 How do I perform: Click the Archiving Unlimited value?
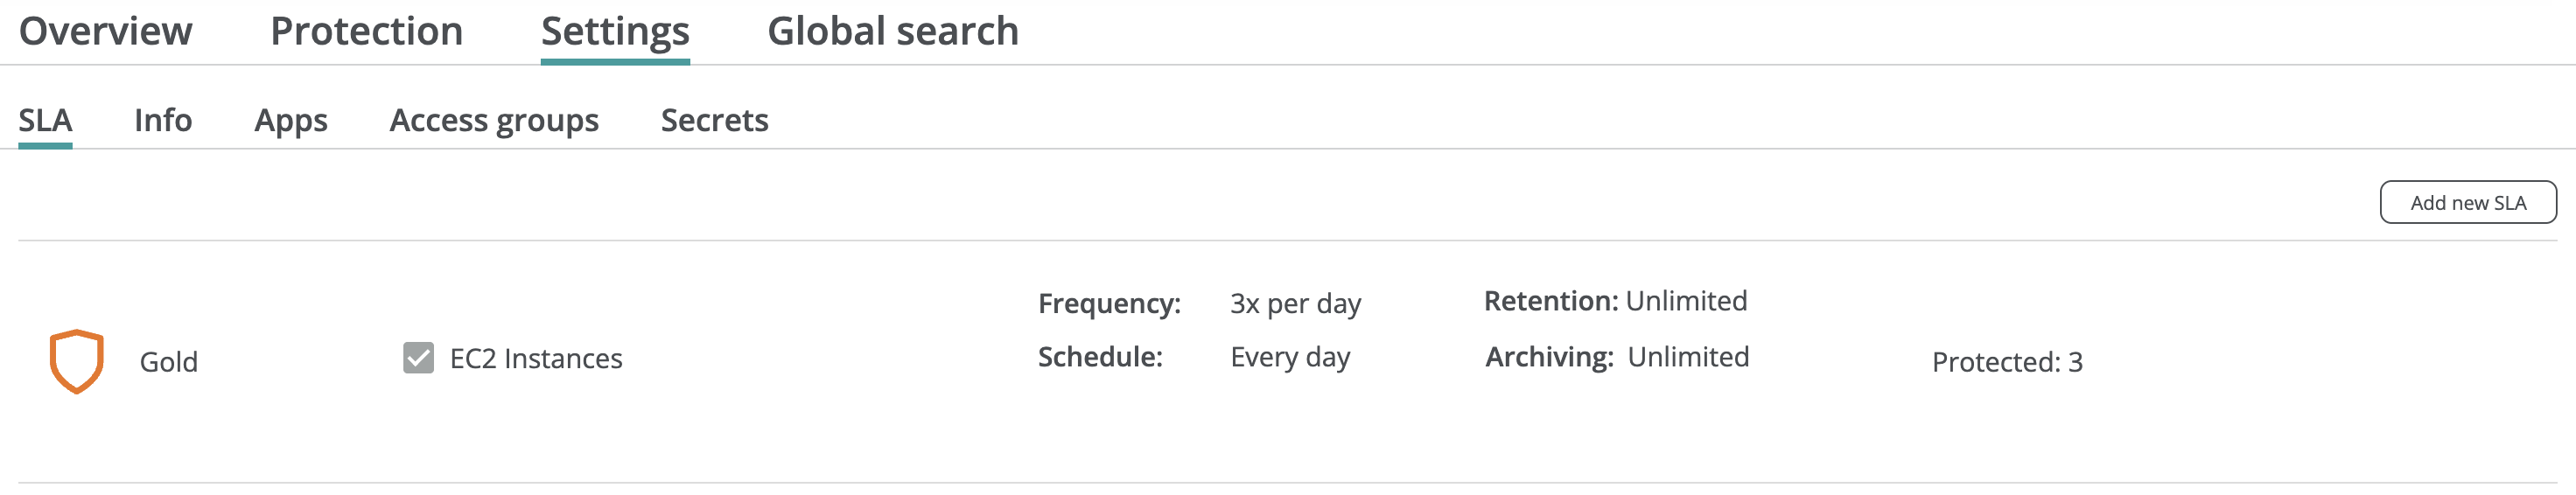1688,357
